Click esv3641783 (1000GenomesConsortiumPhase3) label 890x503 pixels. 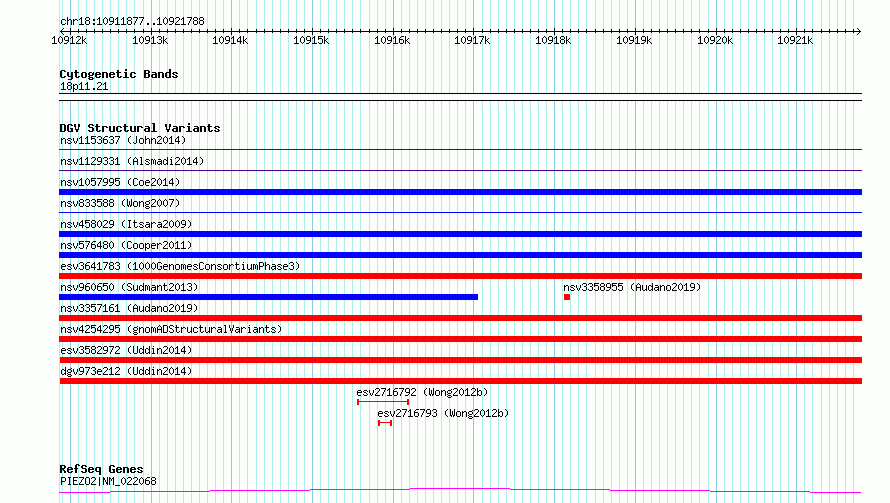[x=180, y=266]
